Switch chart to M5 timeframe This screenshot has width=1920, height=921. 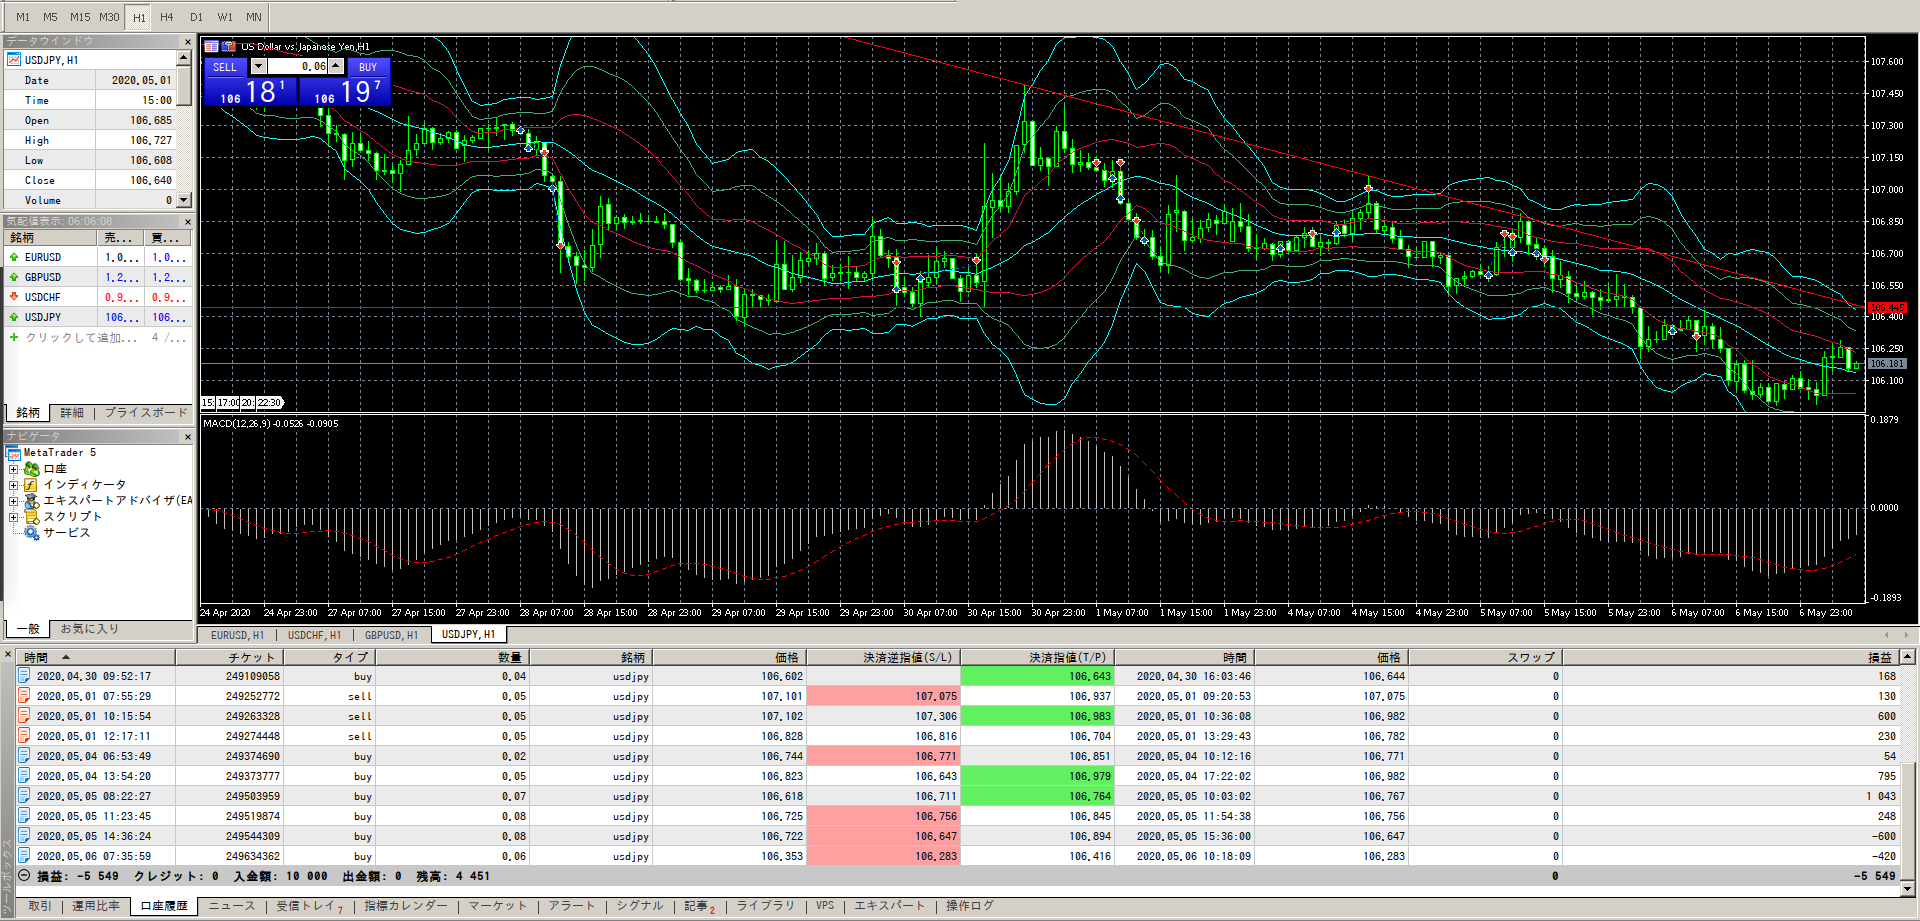(50, 17)
